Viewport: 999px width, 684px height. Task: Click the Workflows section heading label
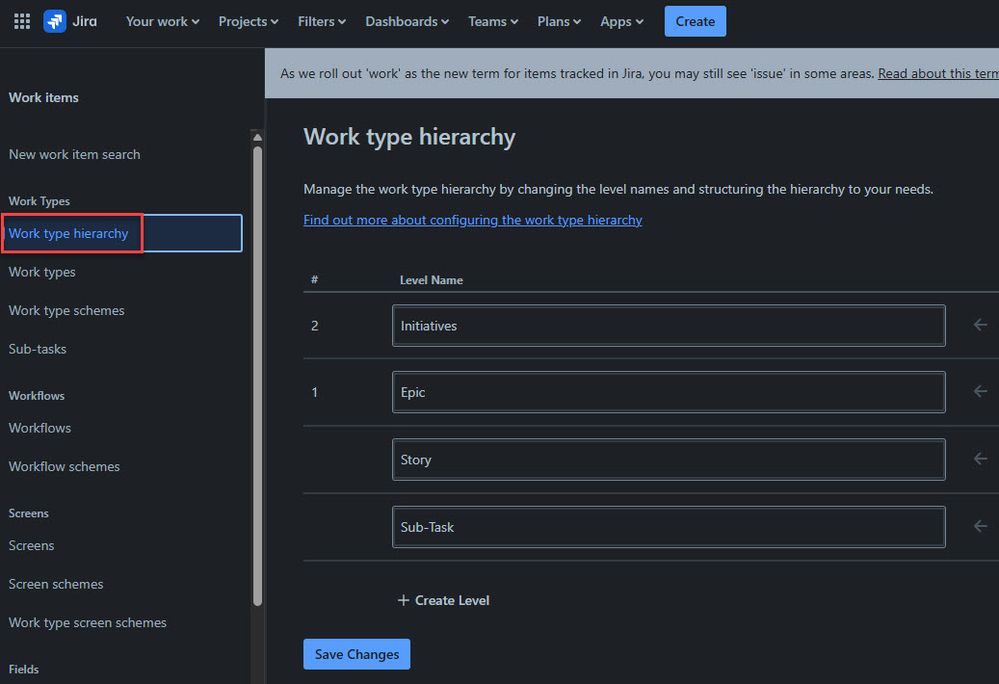click(36, 395)
